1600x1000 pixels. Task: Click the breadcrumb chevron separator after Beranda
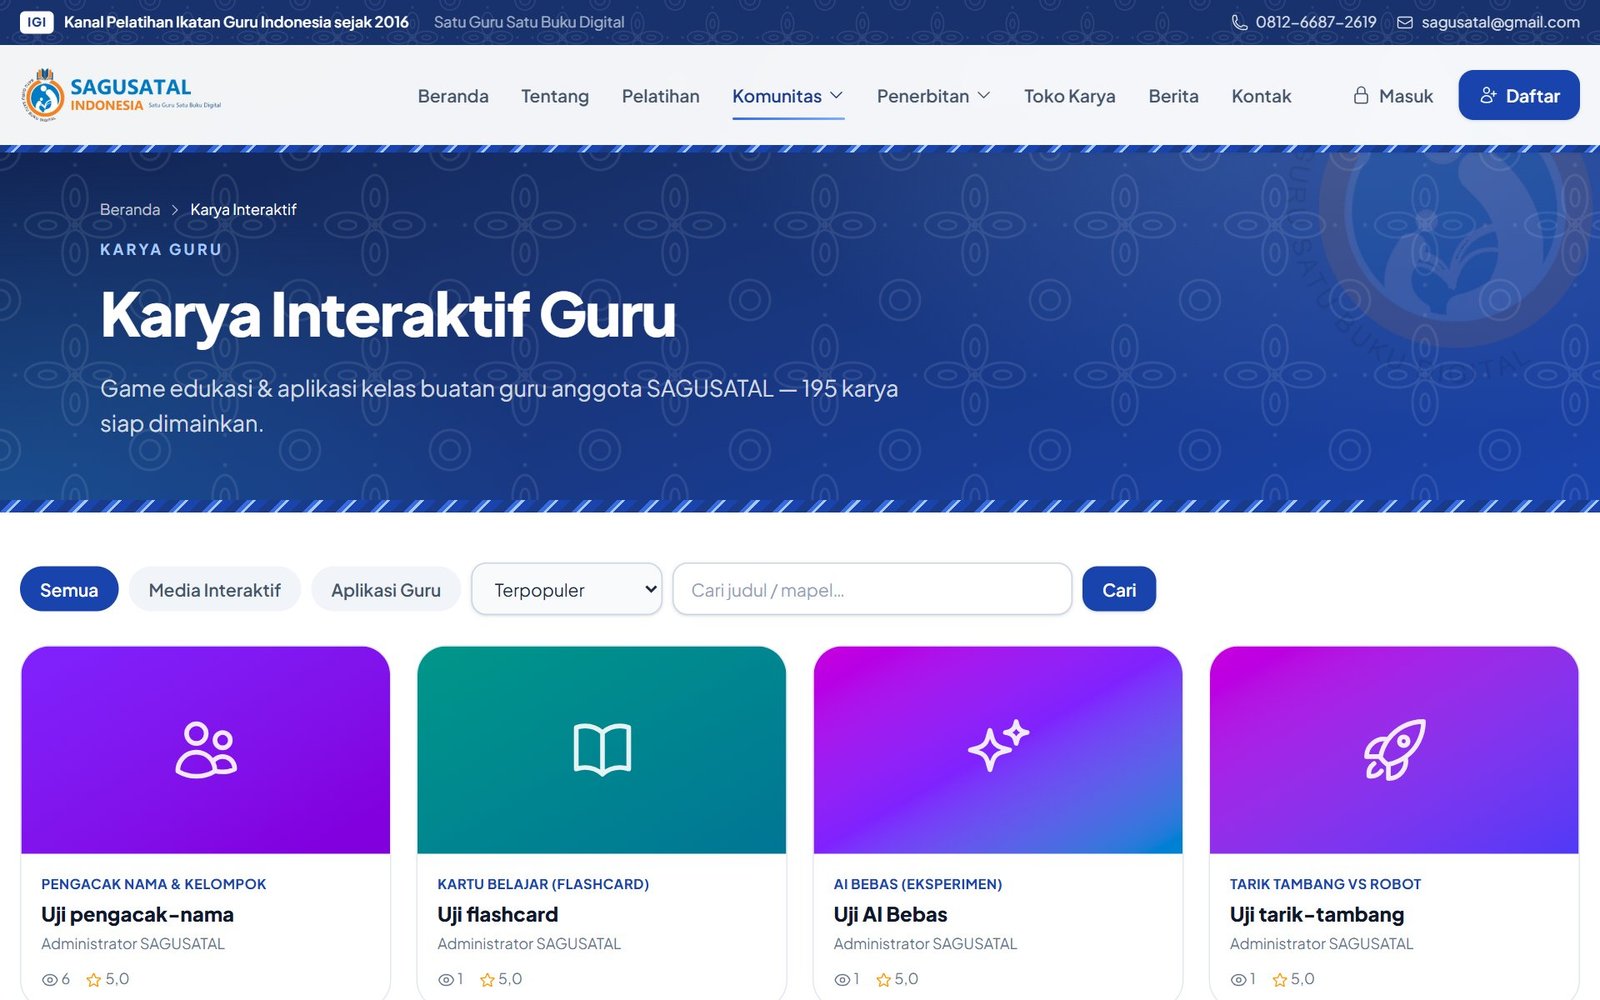[x=175, y=210]
